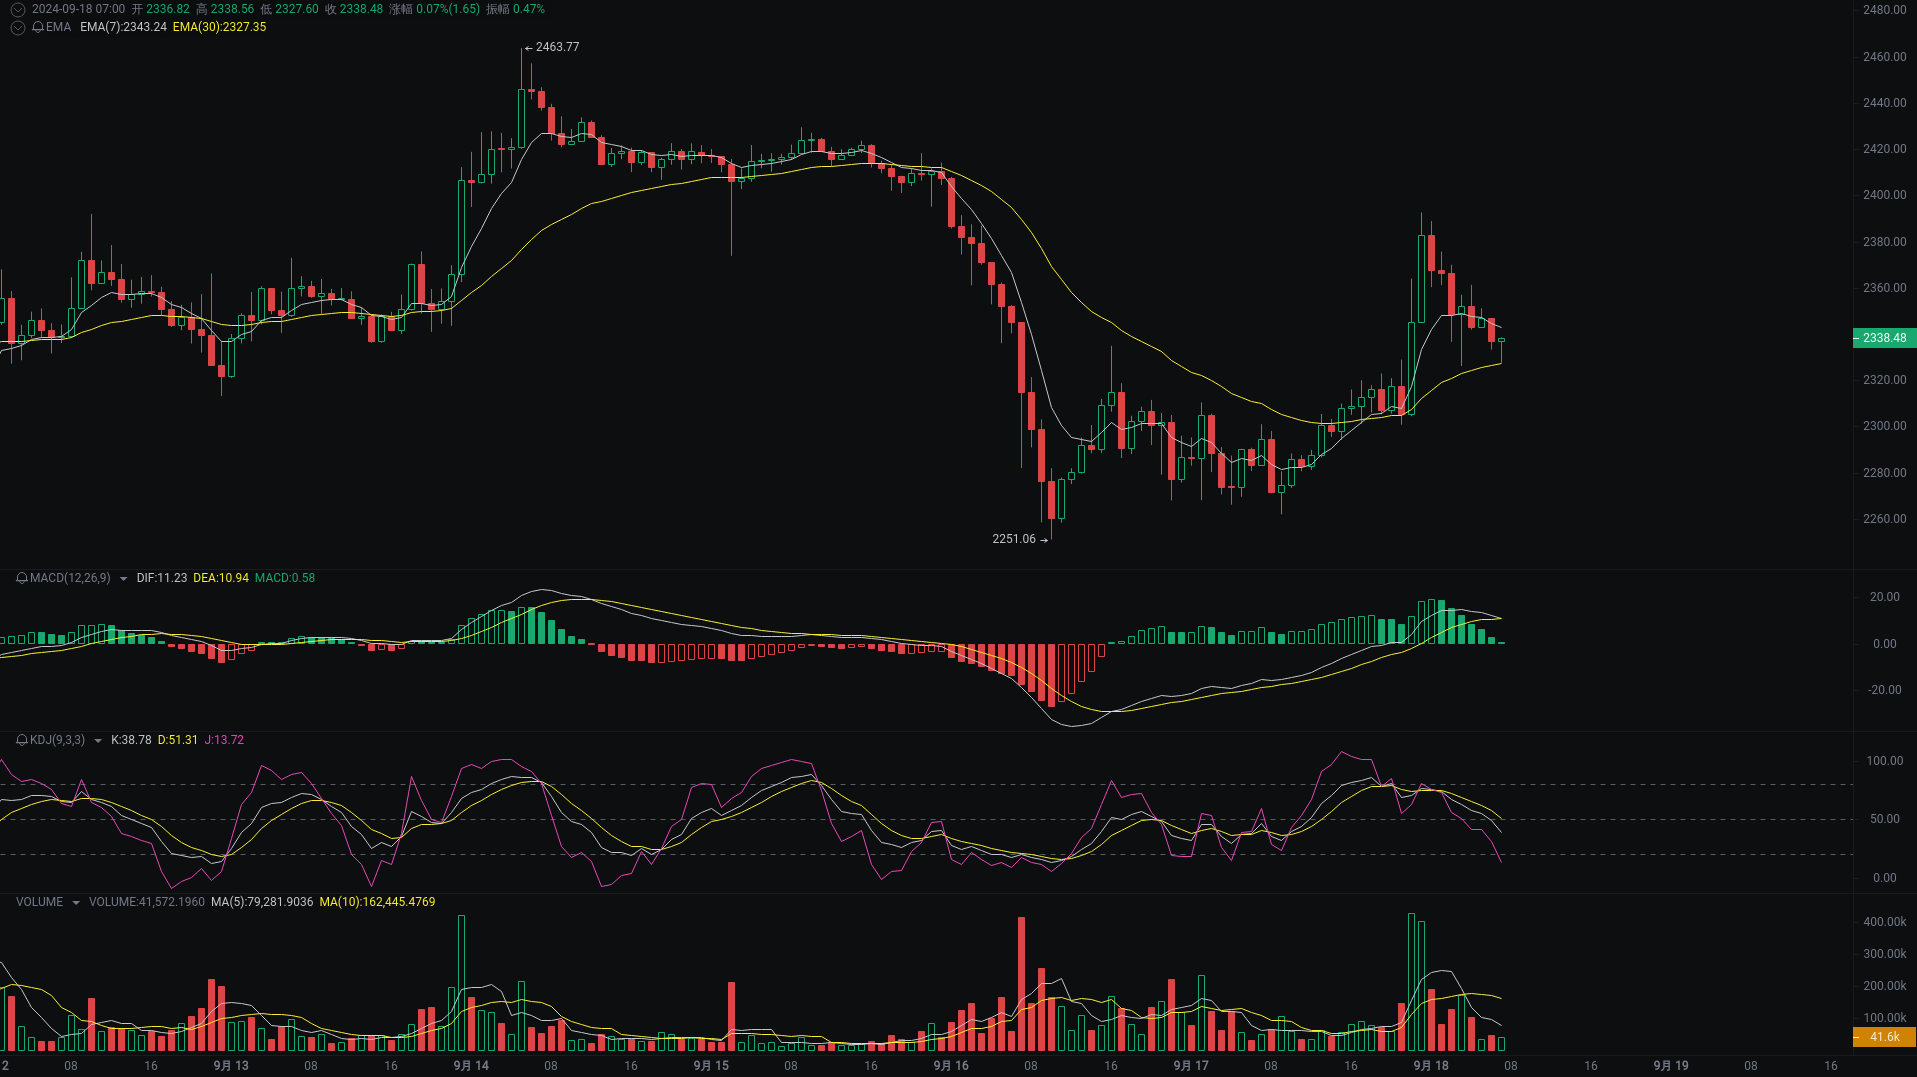Click the MACD alert bell icon

coord(22,578)
